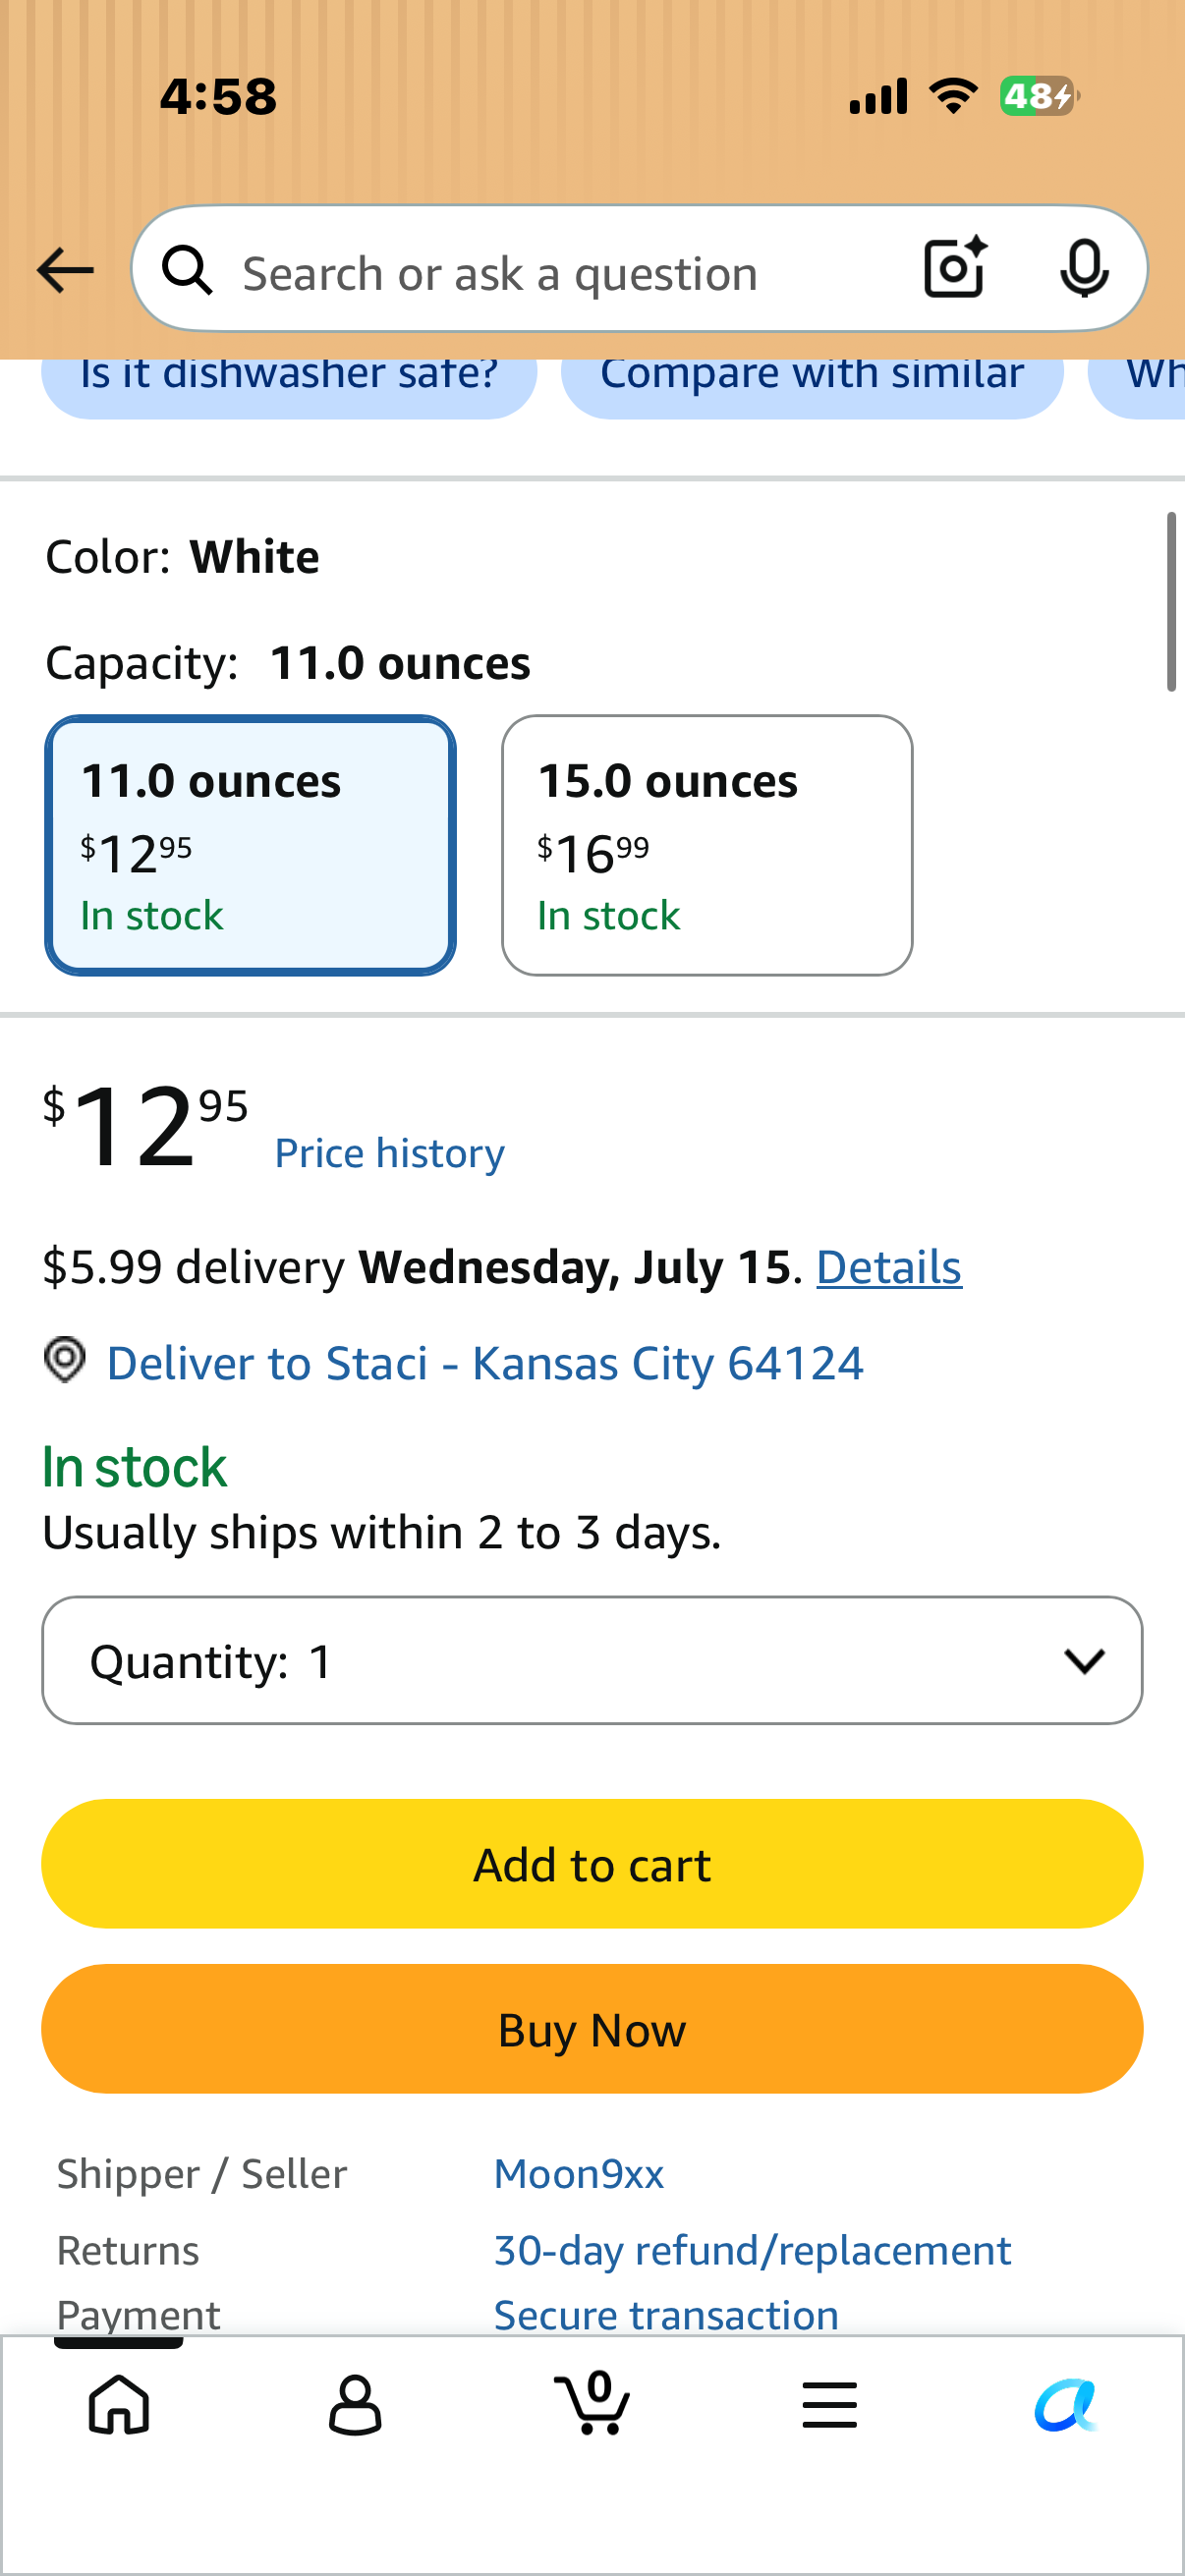Click the Quantity dropdown chevron arrow

tap(1084, 1661)
